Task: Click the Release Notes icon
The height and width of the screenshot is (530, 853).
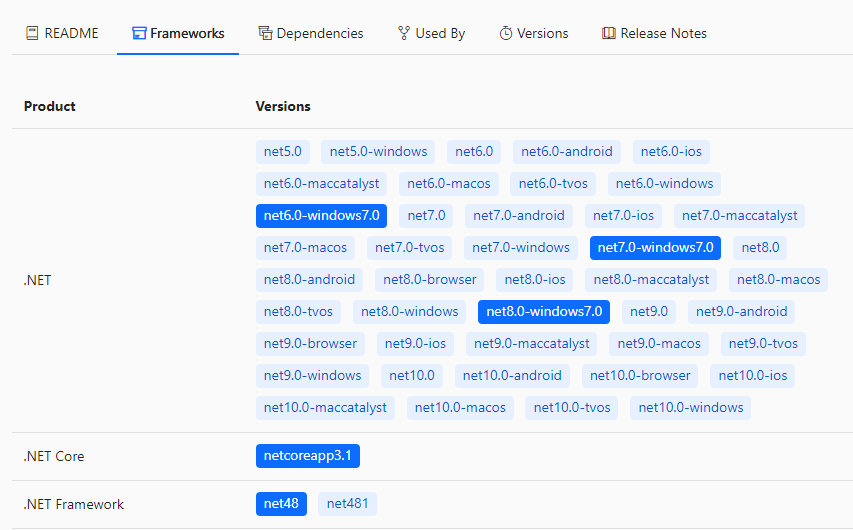Action: 609,33
